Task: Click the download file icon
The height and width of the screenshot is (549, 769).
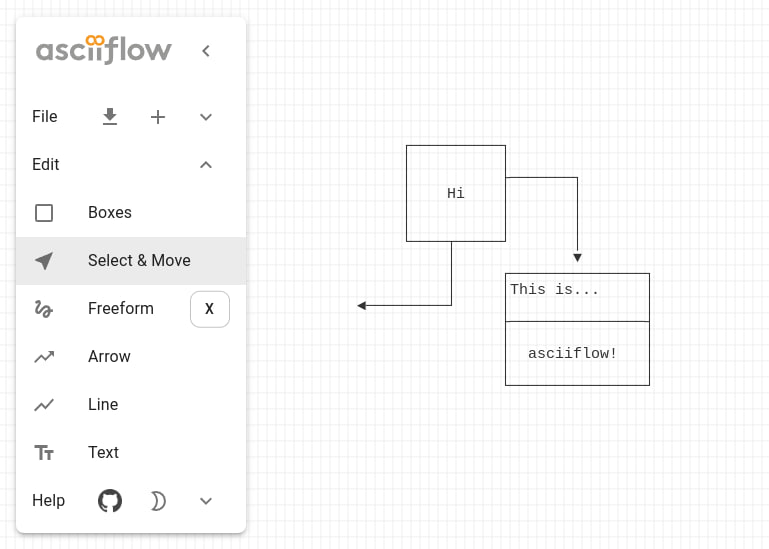Action: [110, 117]
